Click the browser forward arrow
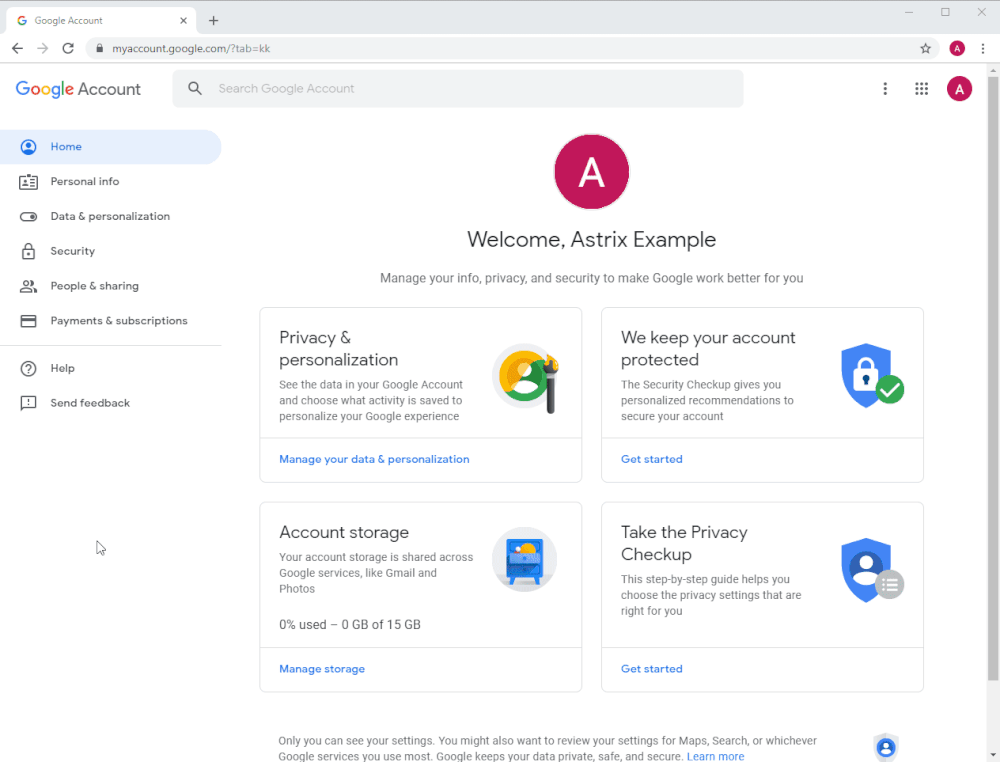The height and width of the screenshot is (762, 1000). click(x=43, y=48)
